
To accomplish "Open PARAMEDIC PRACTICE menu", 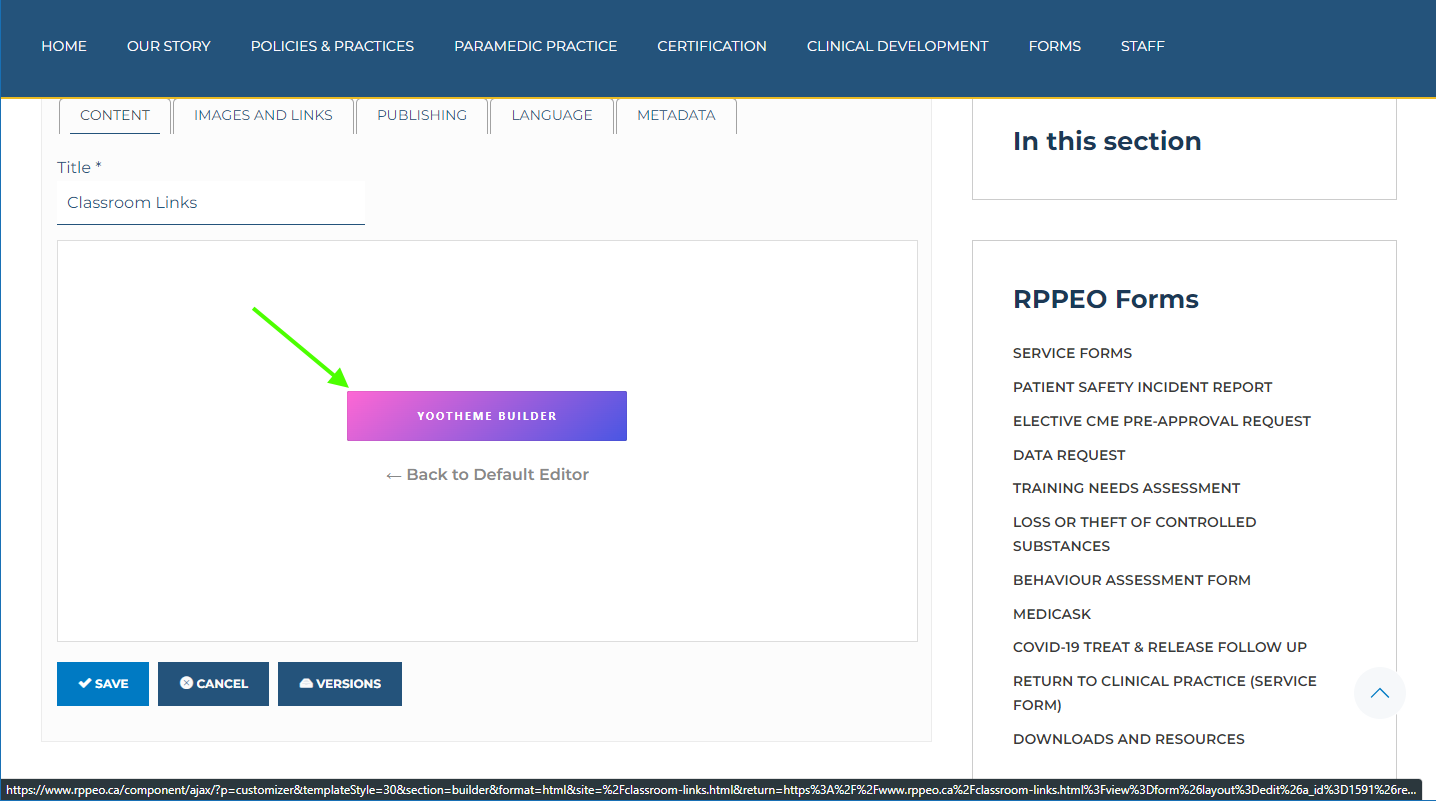I will pos(535,46).
